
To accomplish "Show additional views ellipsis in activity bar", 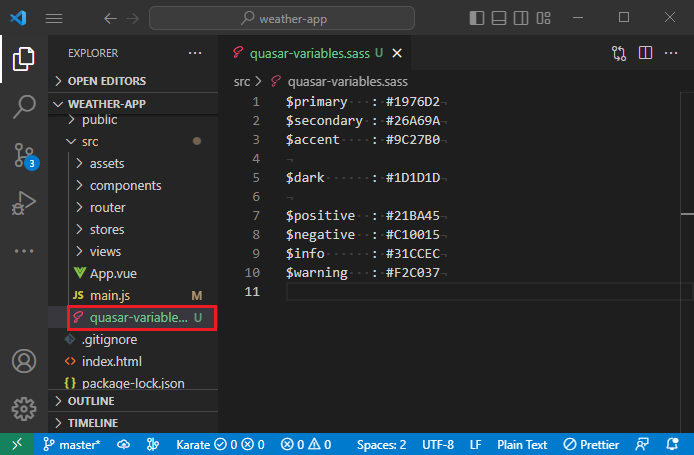I will pyautogui.click(x=23, y=251).
